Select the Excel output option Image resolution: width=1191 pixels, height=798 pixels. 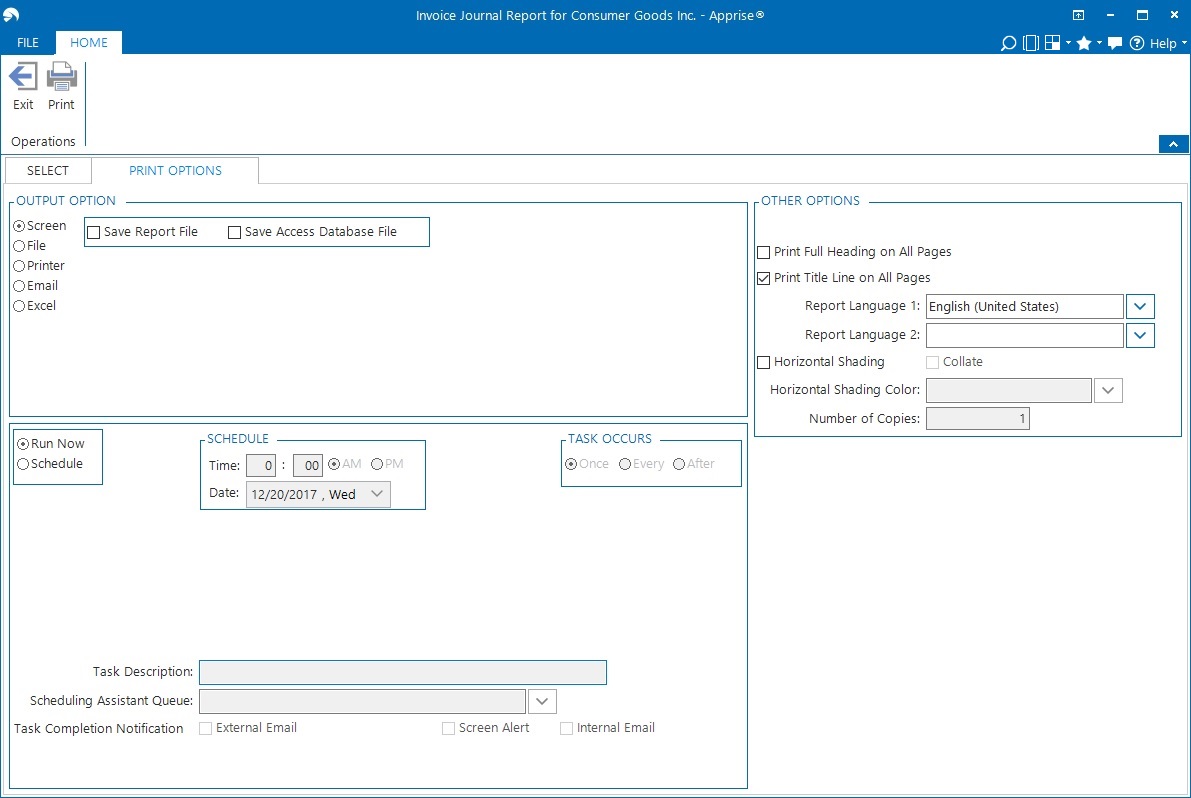[19, 306]
